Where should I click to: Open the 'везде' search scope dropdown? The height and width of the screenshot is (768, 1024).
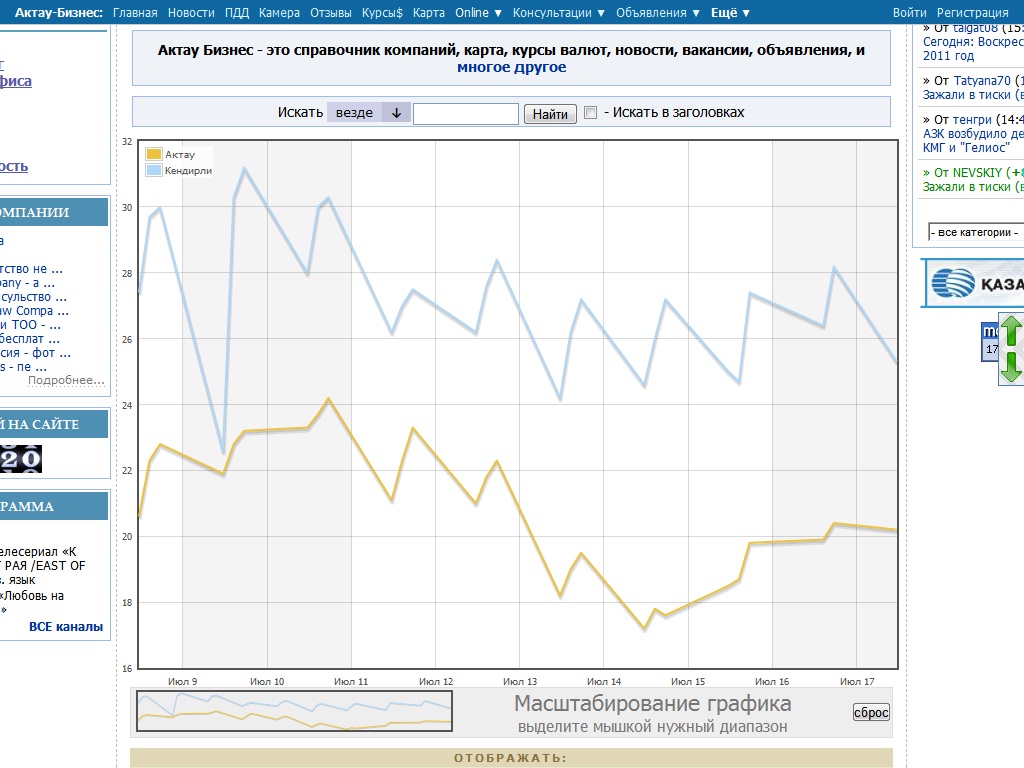pos(369,112)
